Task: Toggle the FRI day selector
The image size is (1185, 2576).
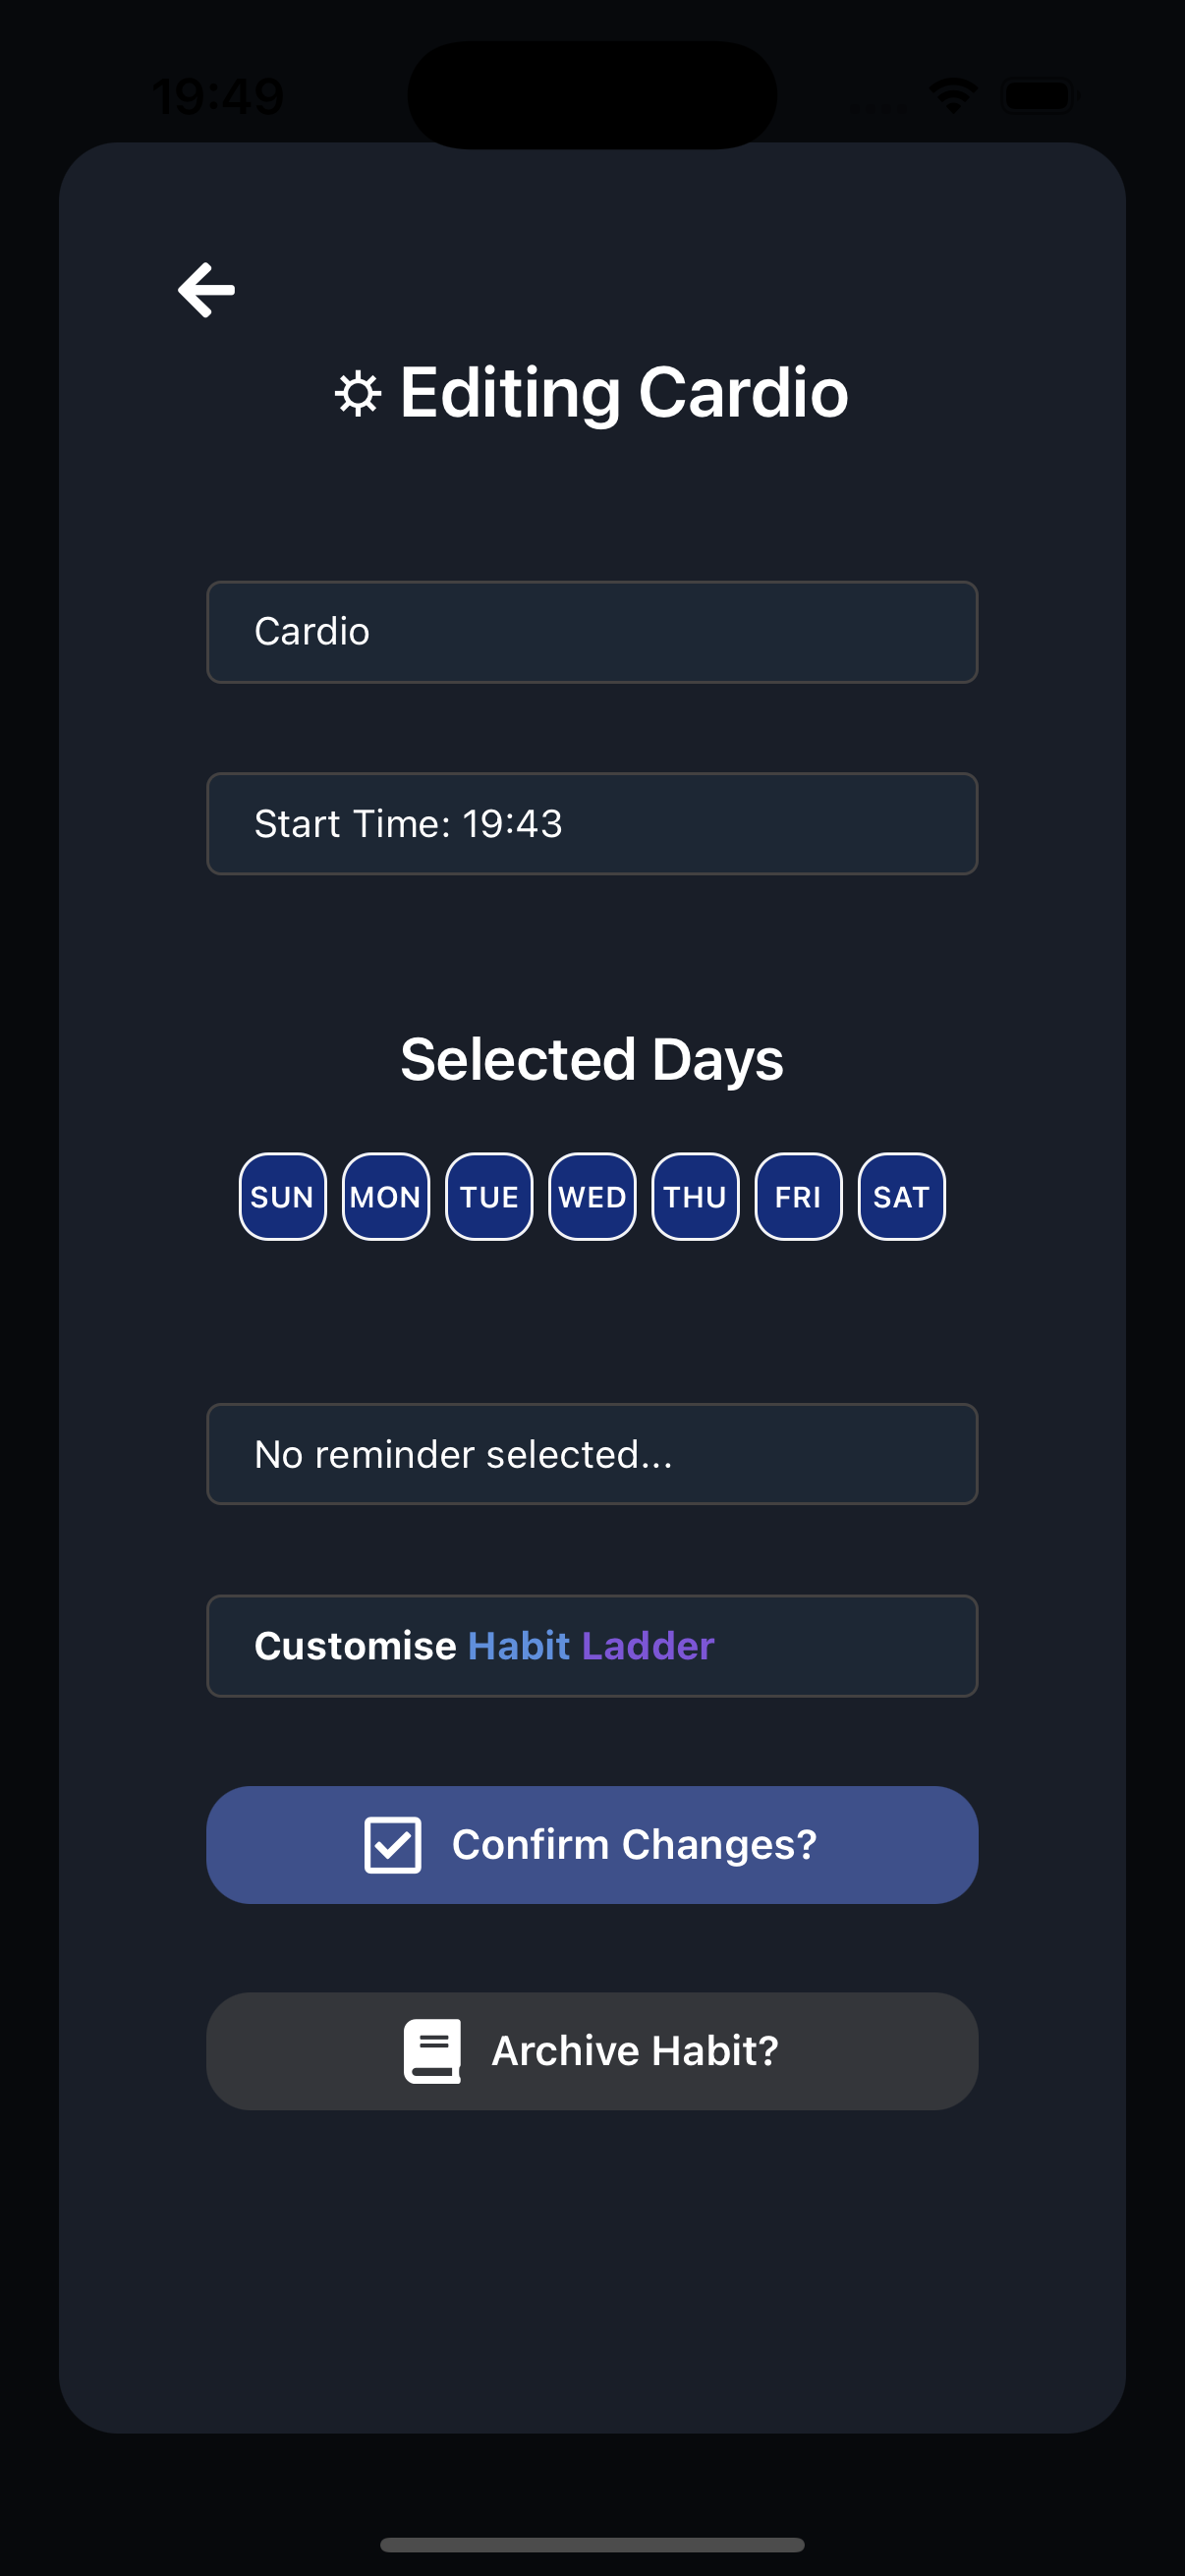Action: tap(797, 1197)
